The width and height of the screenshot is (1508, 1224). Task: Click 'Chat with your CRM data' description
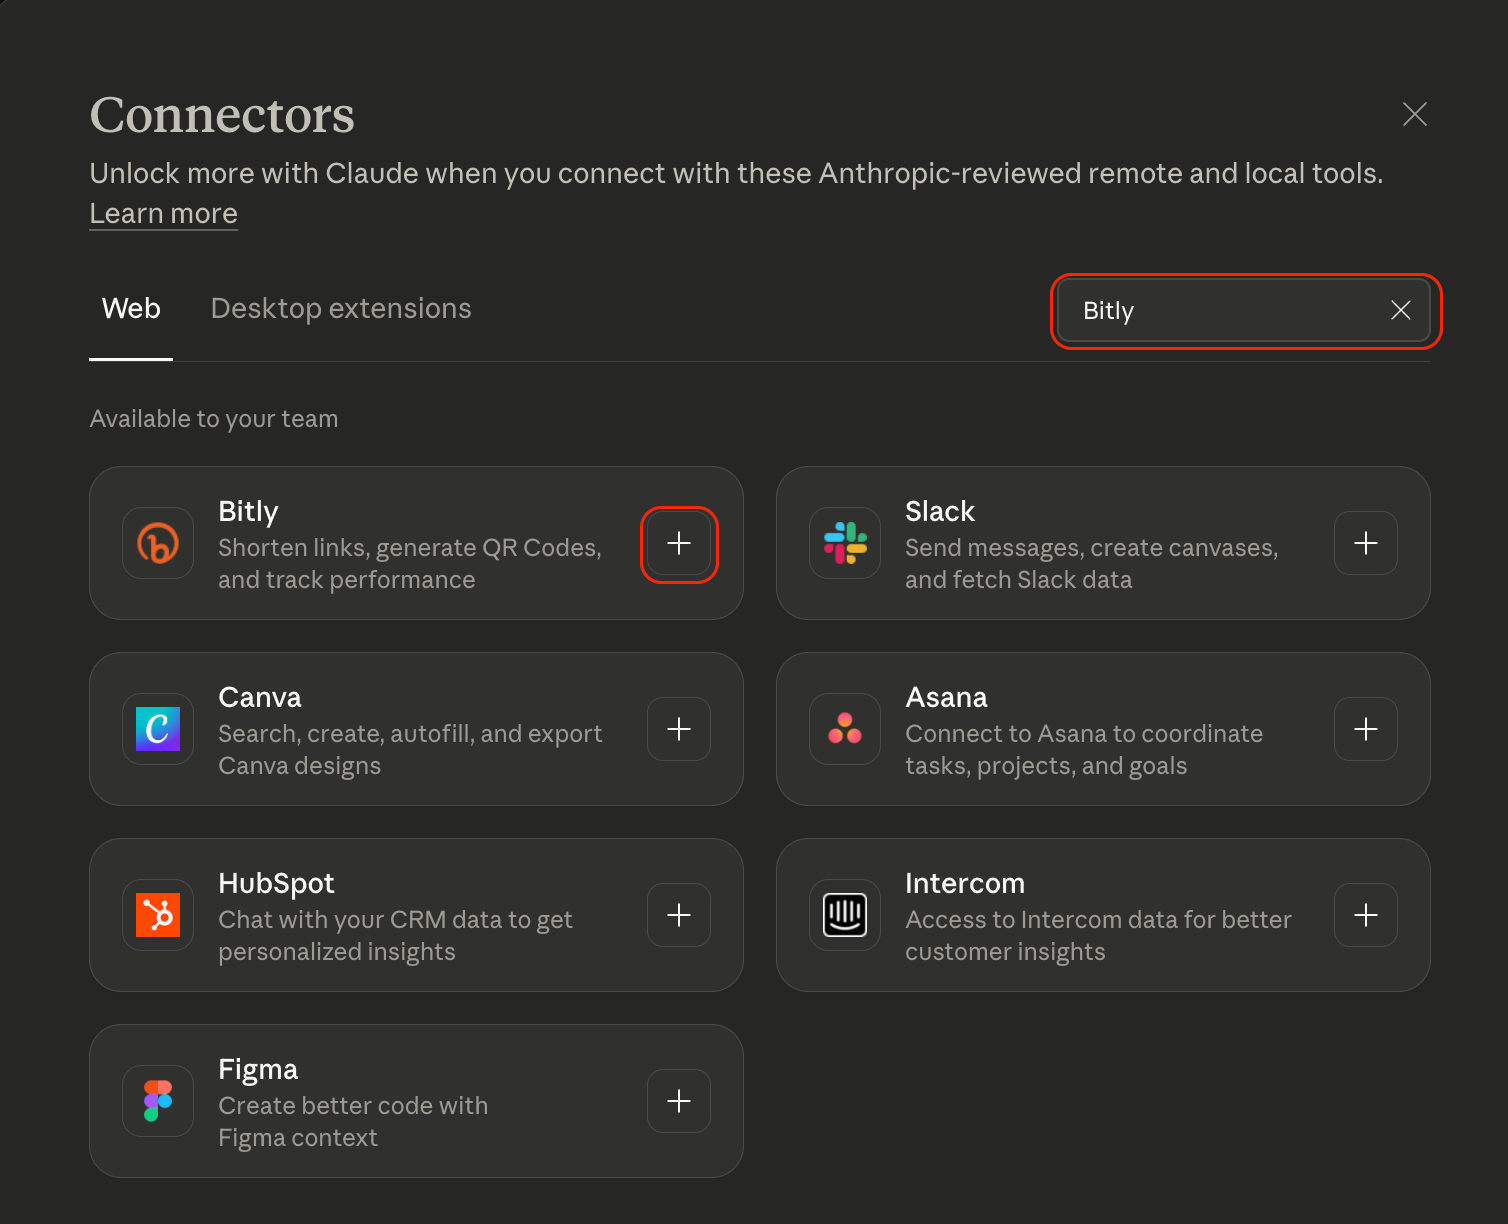(395, 936)
